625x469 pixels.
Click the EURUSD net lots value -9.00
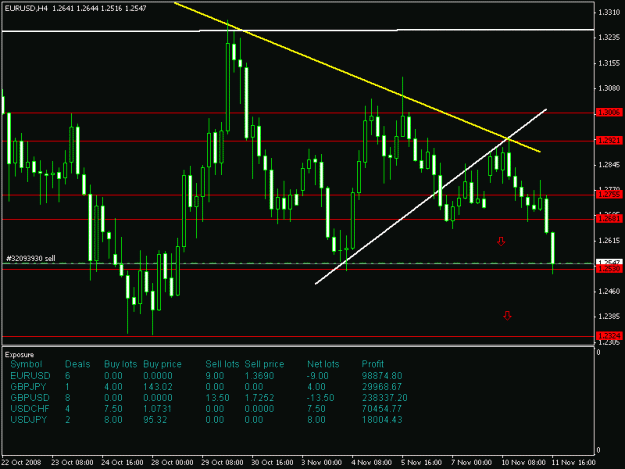[x=318, y=376]
